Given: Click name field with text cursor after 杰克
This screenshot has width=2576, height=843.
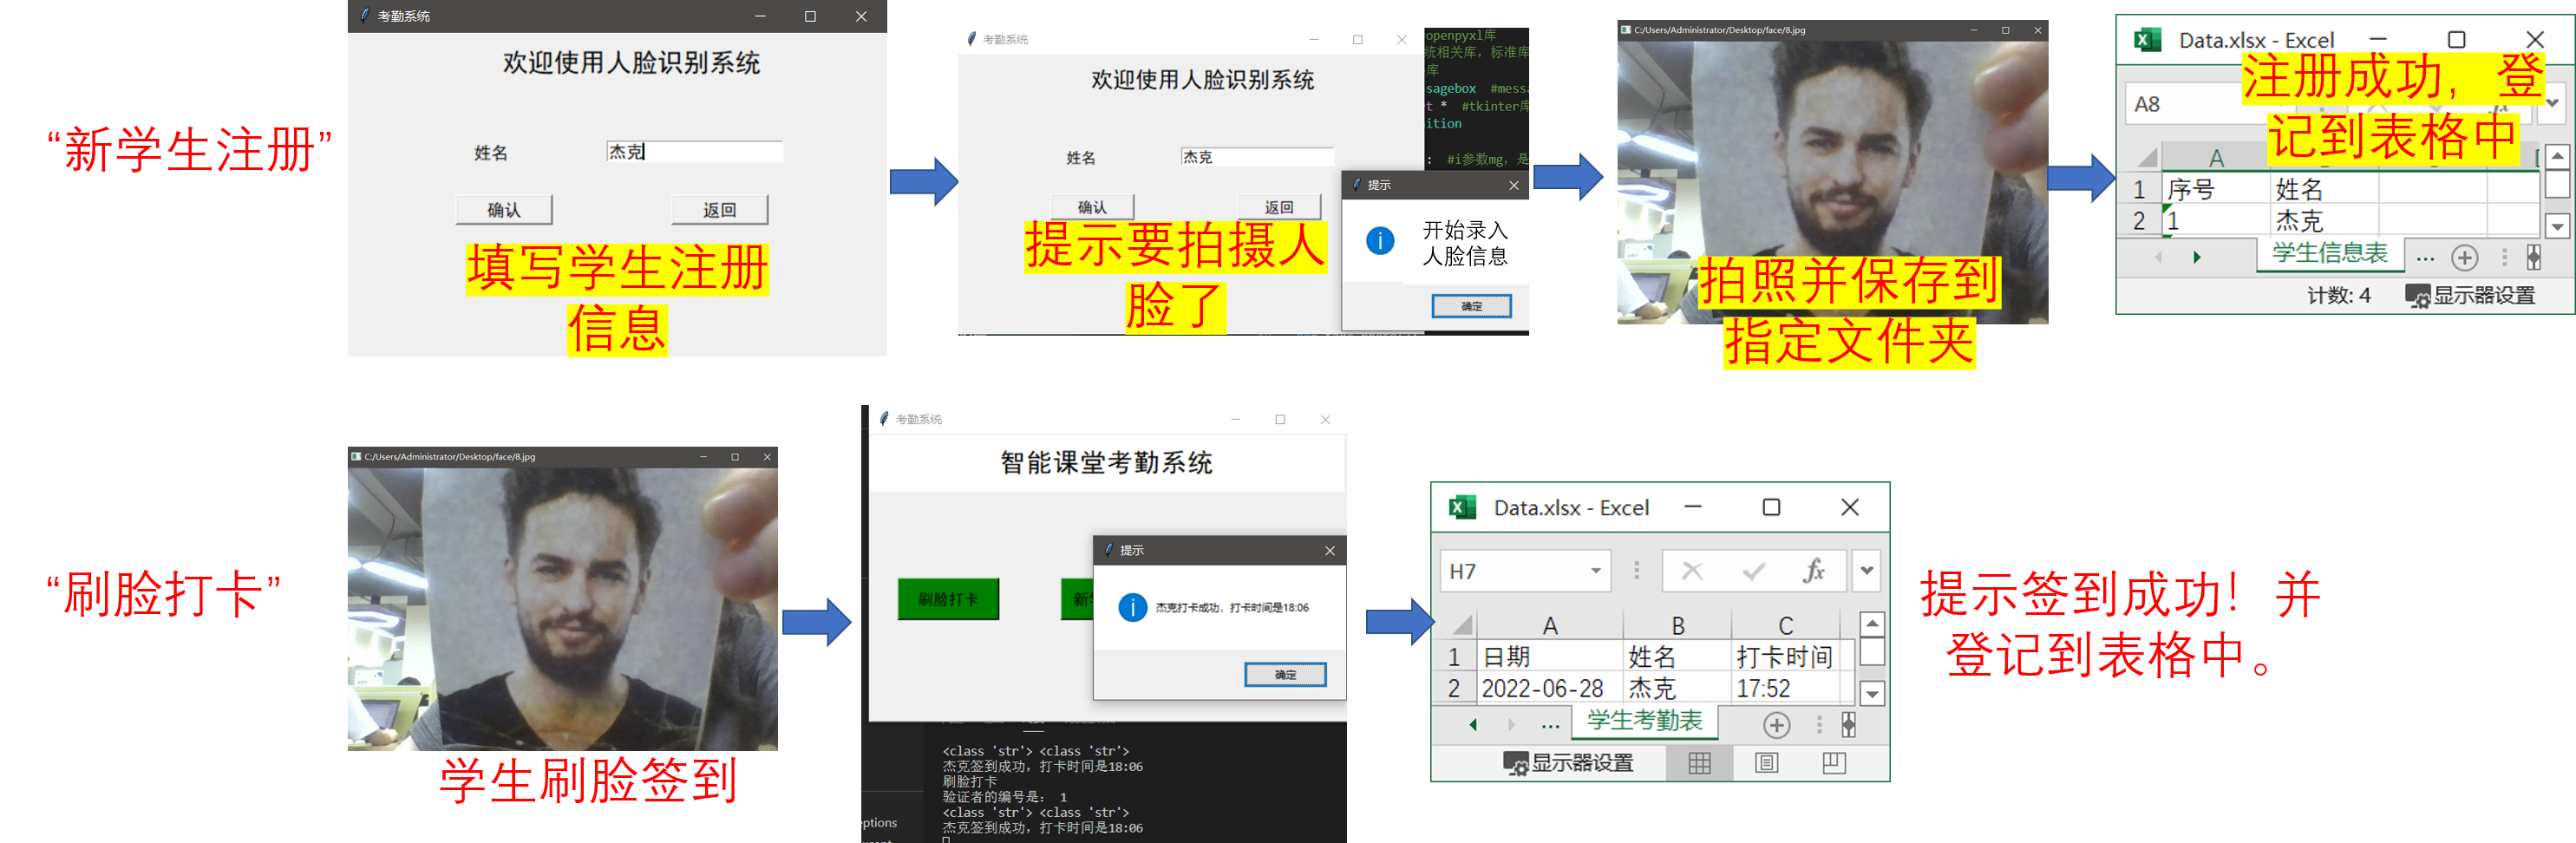Looking at the screenshot, I should (694, 152).
